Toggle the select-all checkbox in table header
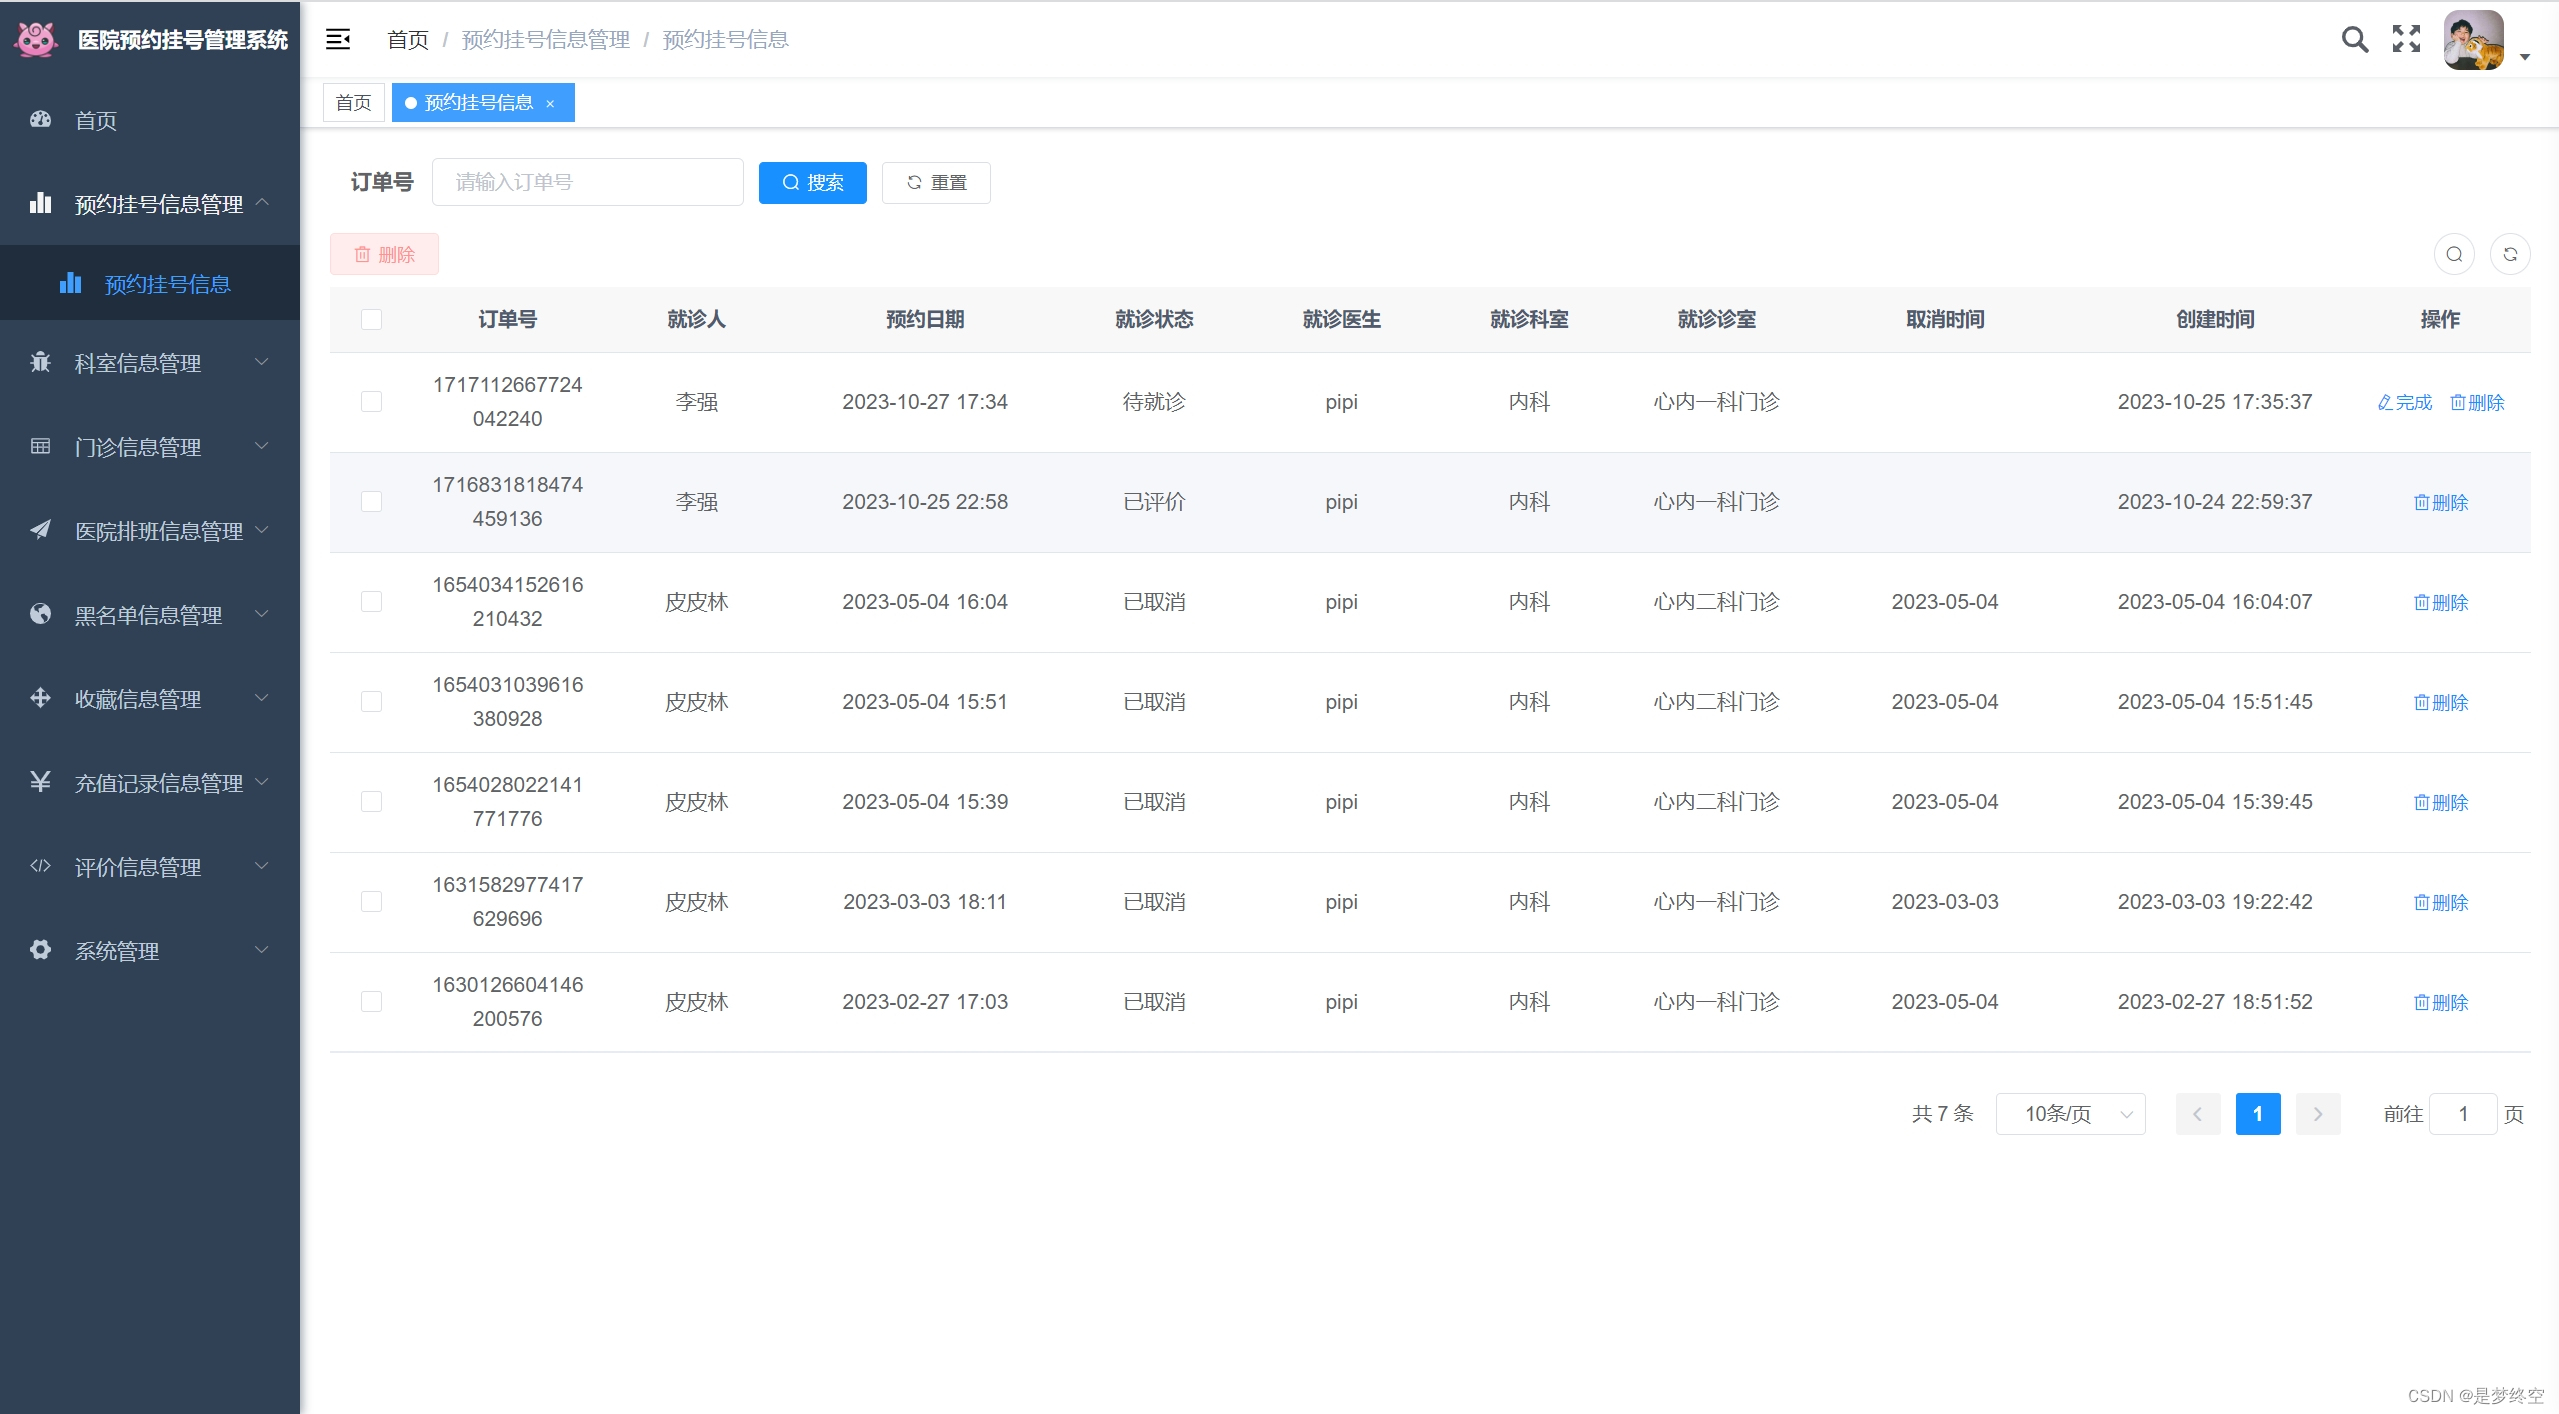This screenshot has width=2559, height=1414. click(371, 319)
